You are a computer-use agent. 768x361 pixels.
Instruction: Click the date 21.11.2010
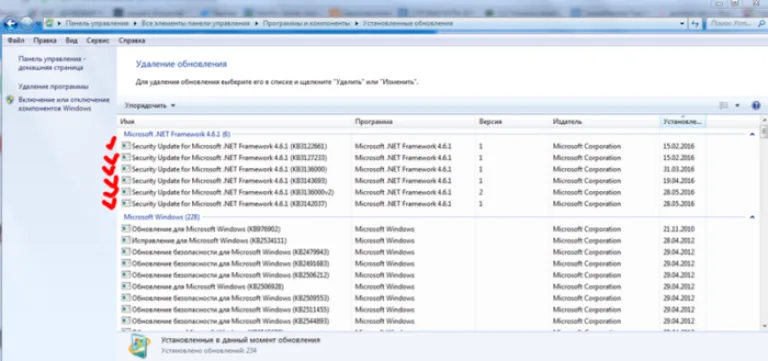(x=678, y=229)
